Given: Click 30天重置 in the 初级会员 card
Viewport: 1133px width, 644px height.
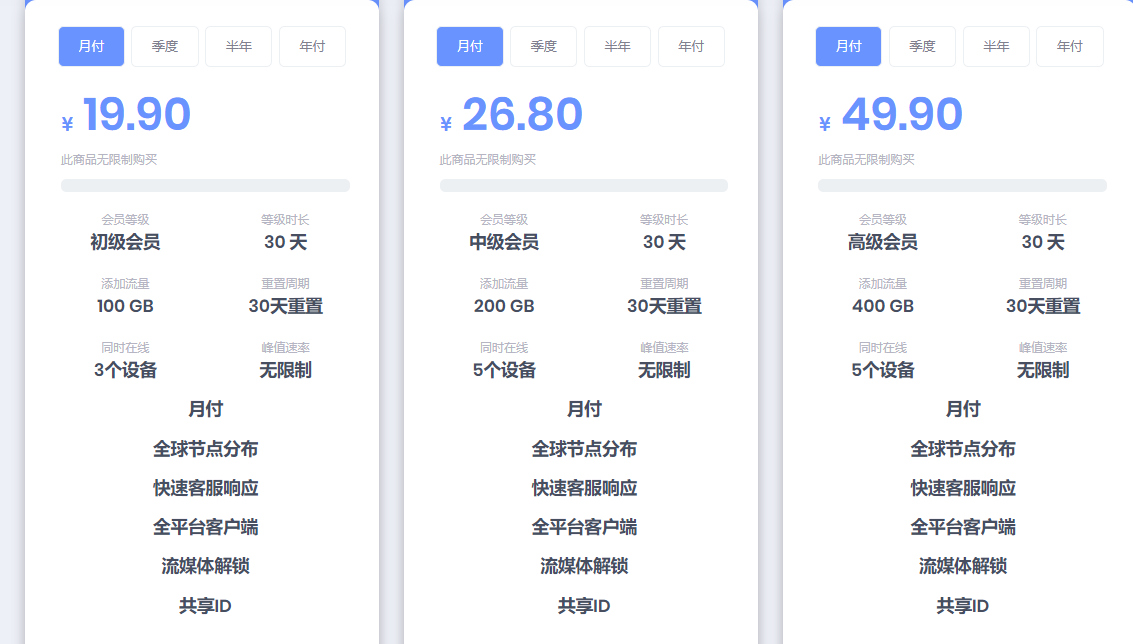Looking at the screenshot, I should [285, 306].
